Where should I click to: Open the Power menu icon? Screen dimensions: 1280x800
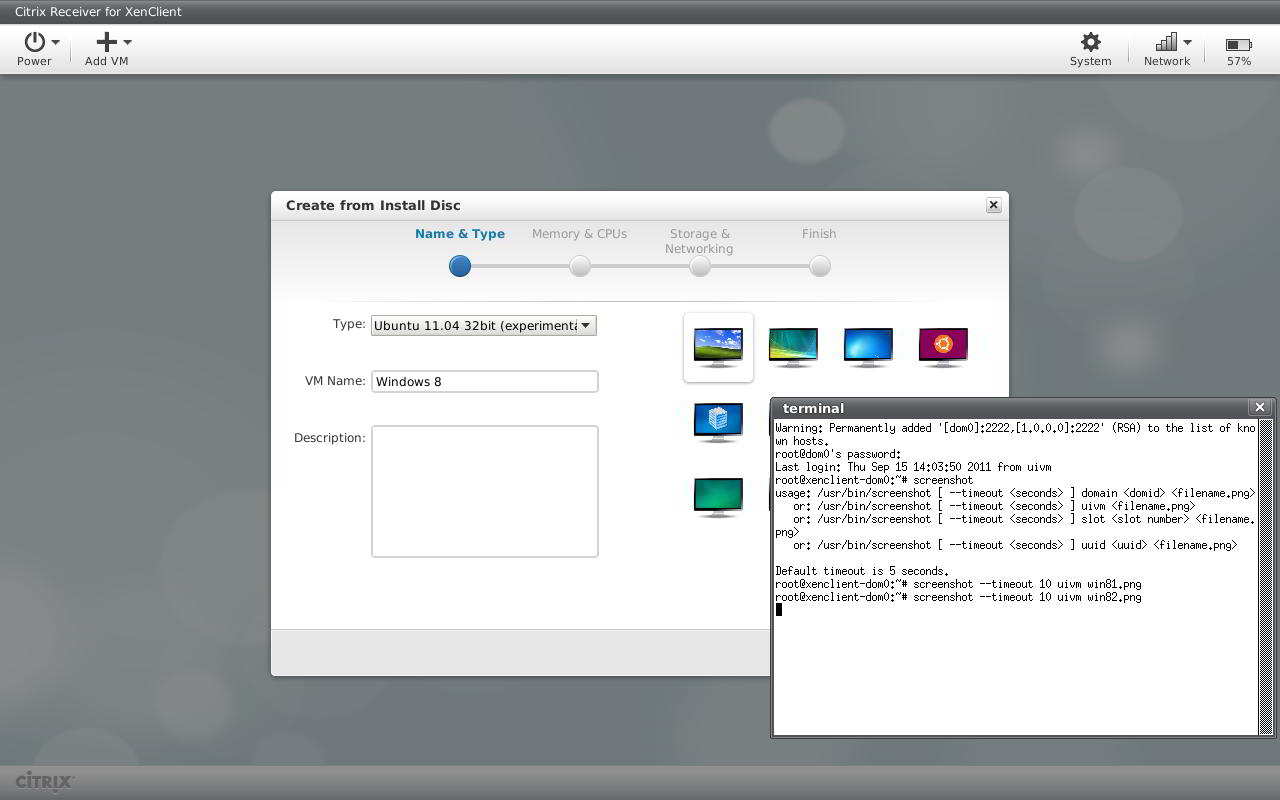coord(35,42)
